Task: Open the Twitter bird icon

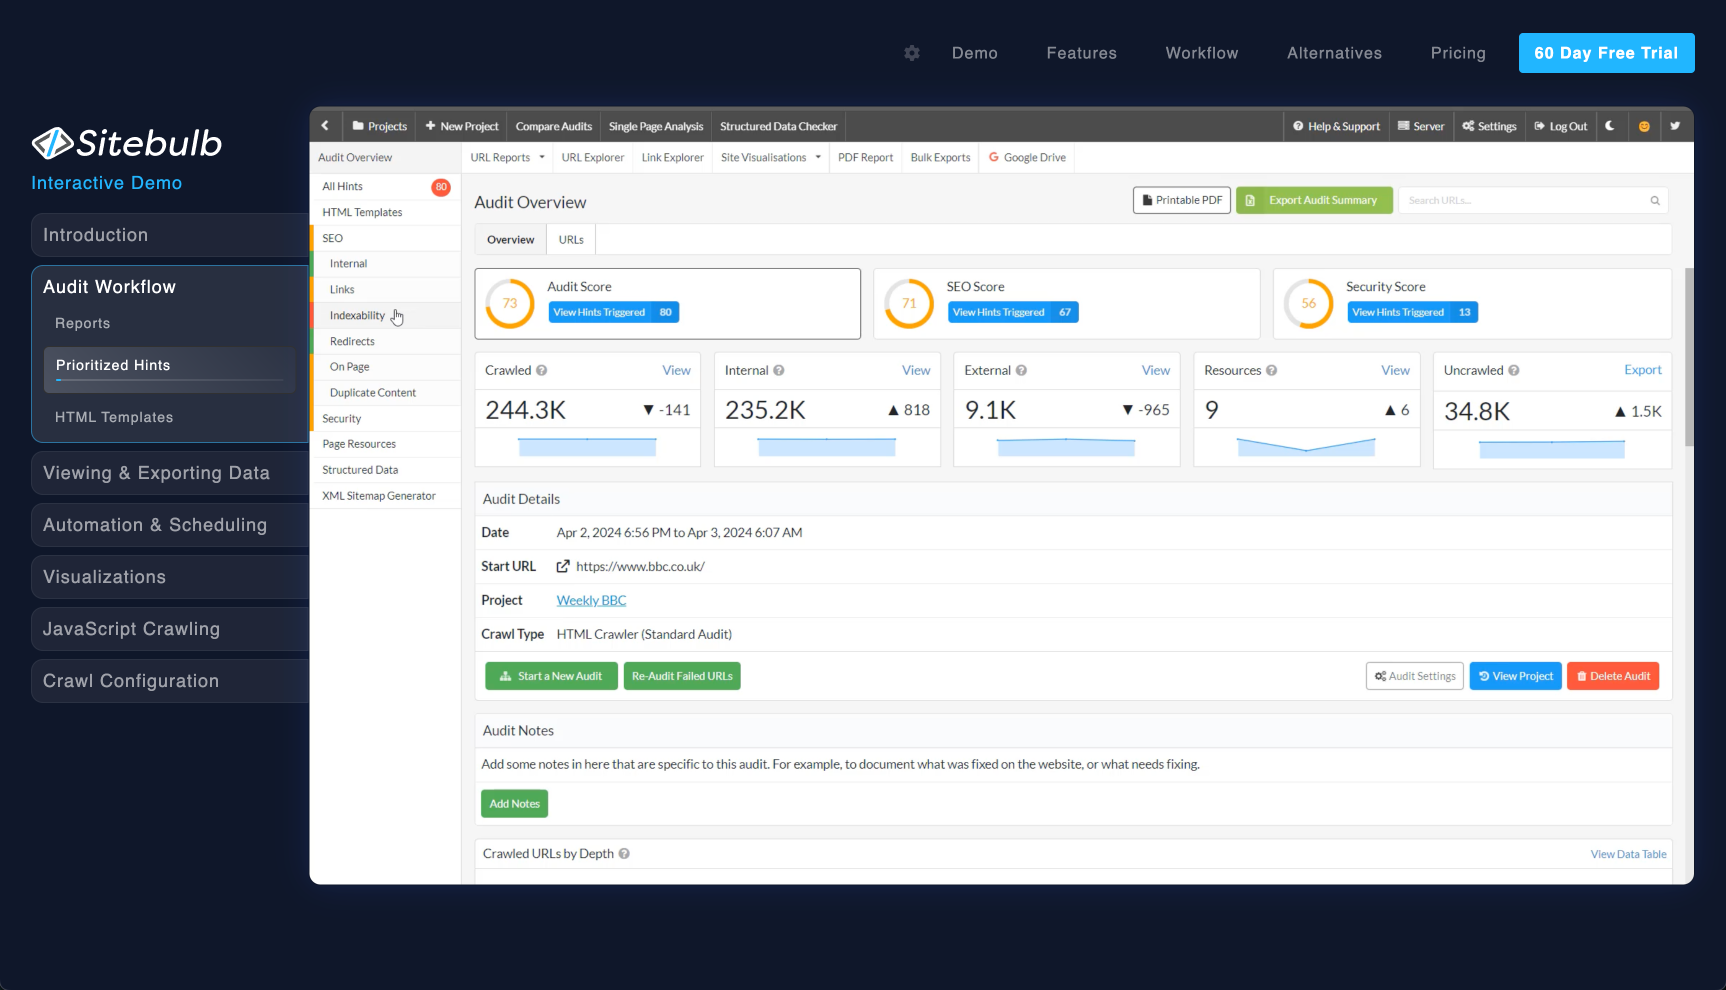Action: (1675, 126)
